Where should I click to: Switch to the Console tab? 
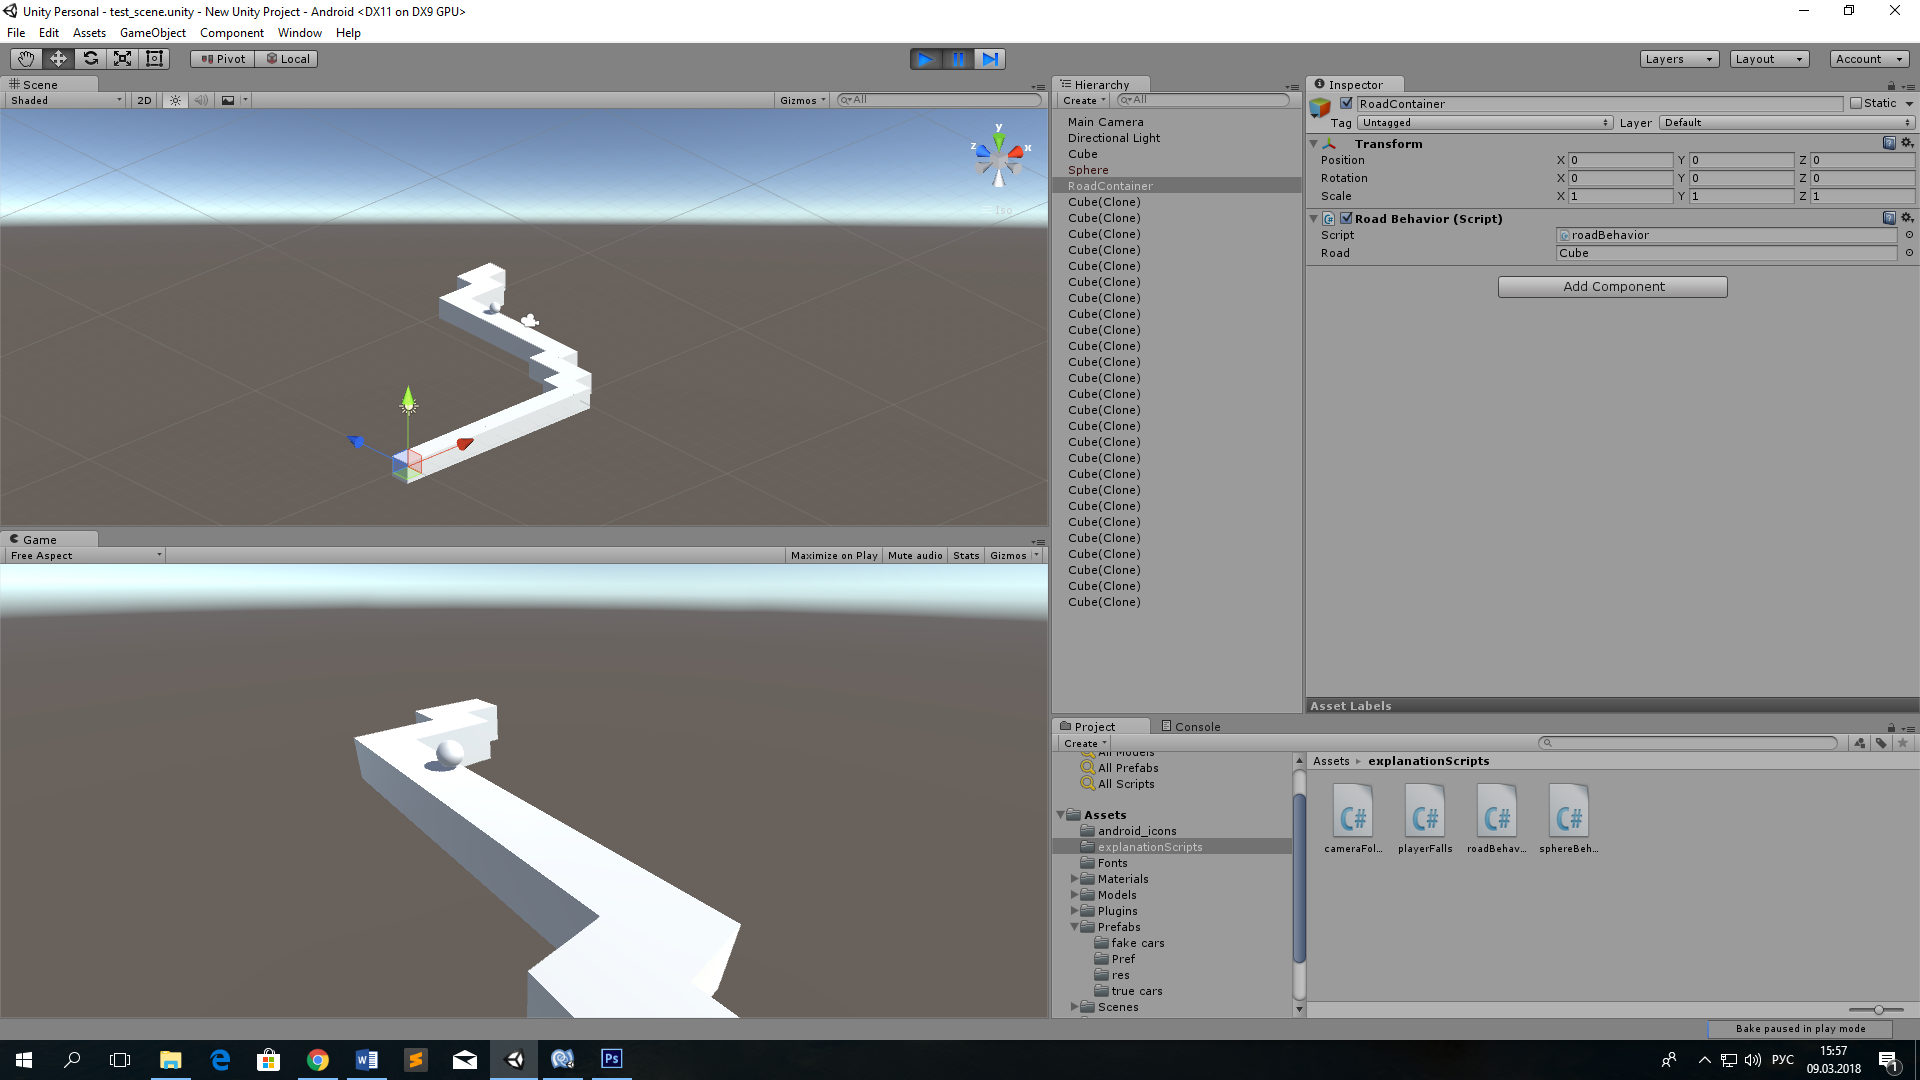coord(1191,725)
